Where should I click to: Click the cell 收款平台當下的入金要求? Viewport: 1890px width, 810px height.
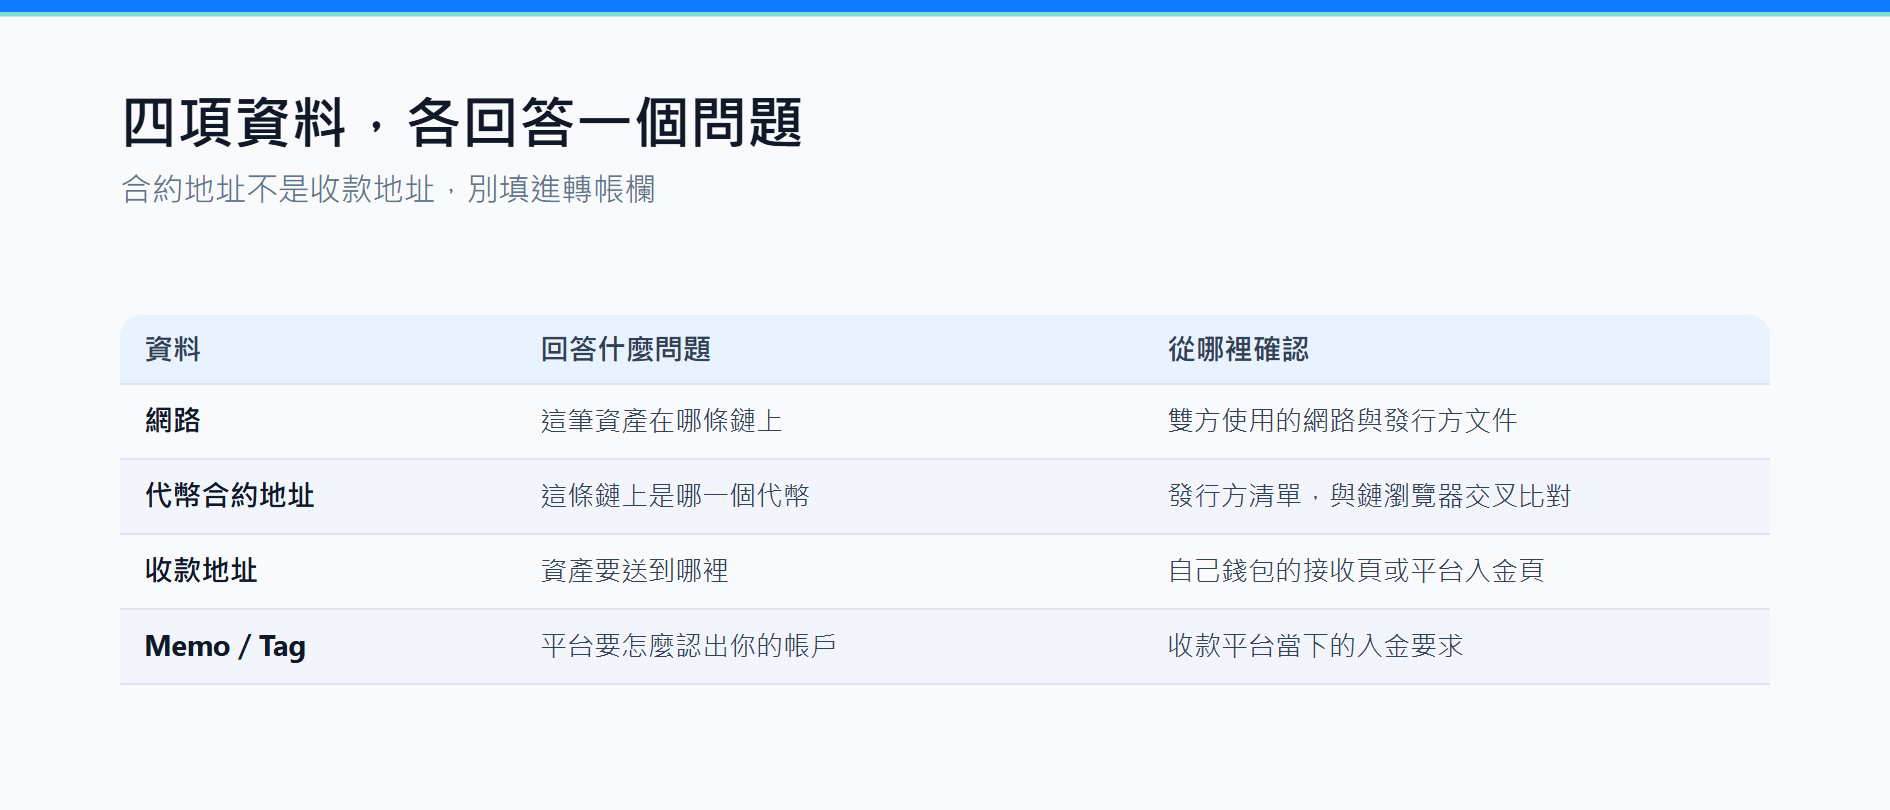pos(1315,645)
